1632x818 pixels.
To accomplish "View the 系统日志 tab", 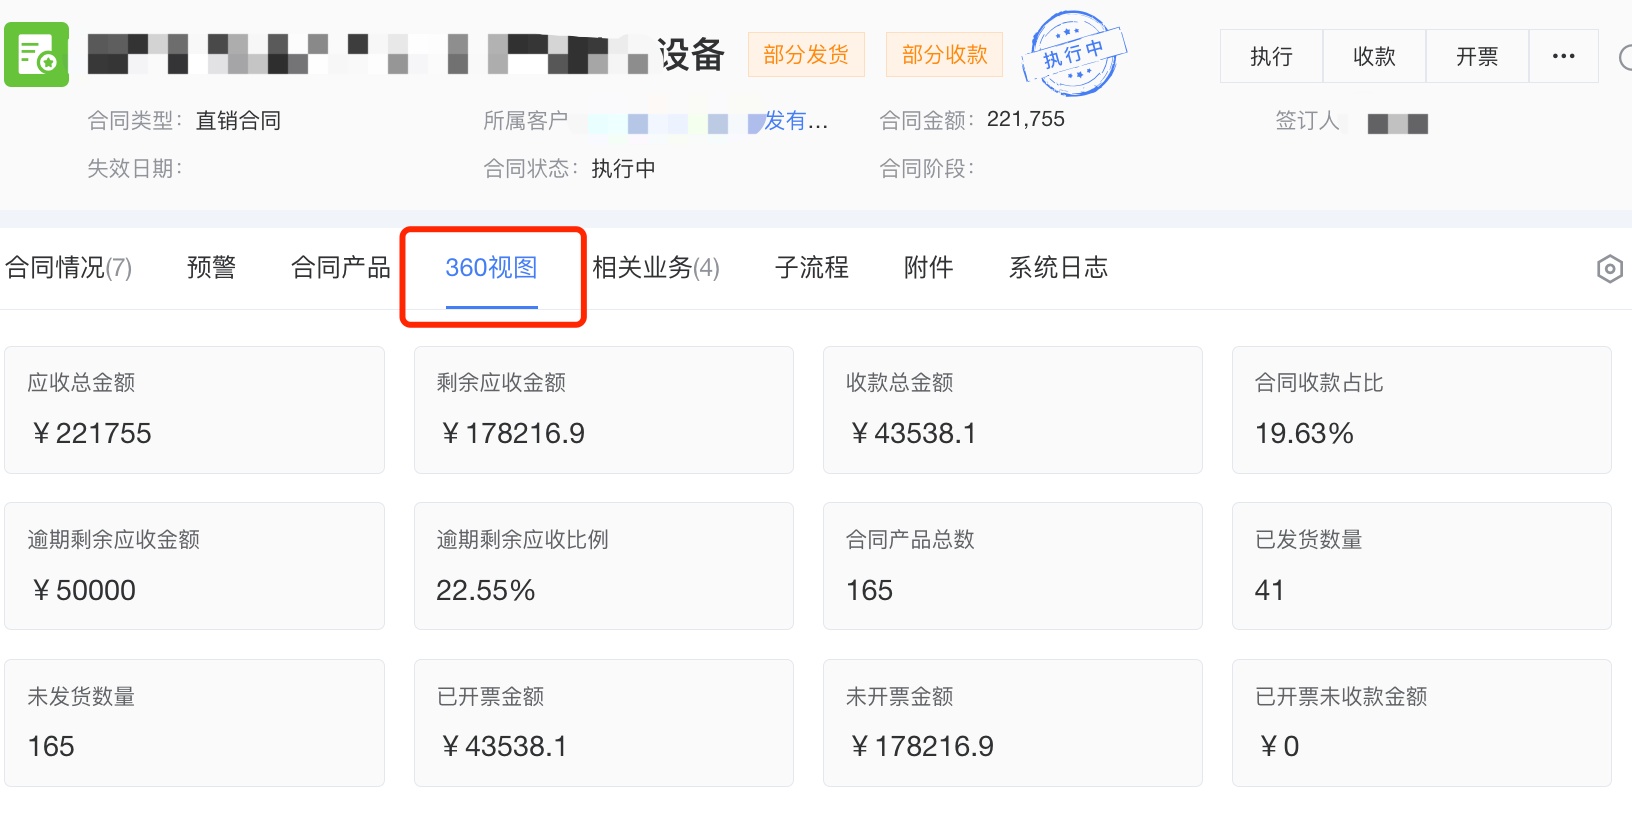I will (x=1058, y=268).
